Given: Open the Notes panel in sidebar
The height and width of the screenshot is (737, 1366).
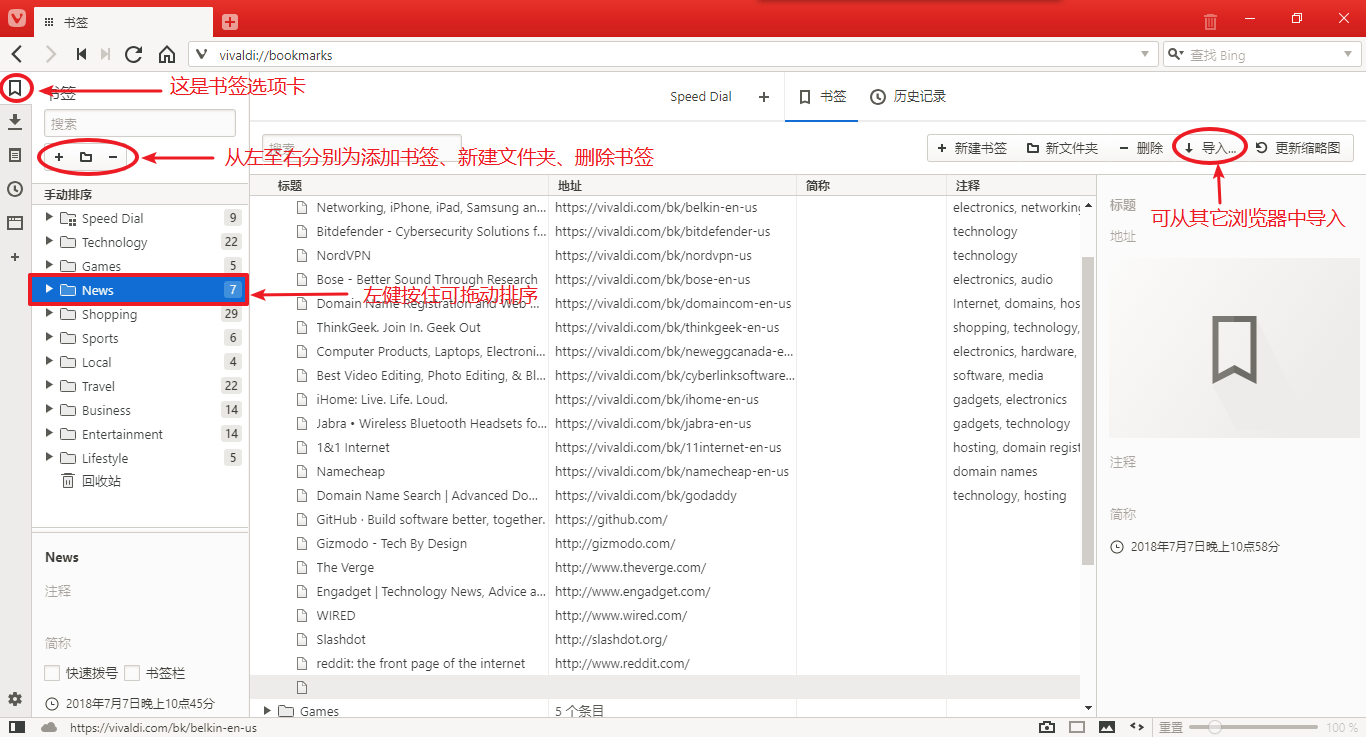Looking at the screenshot, I should click(15, 155).
